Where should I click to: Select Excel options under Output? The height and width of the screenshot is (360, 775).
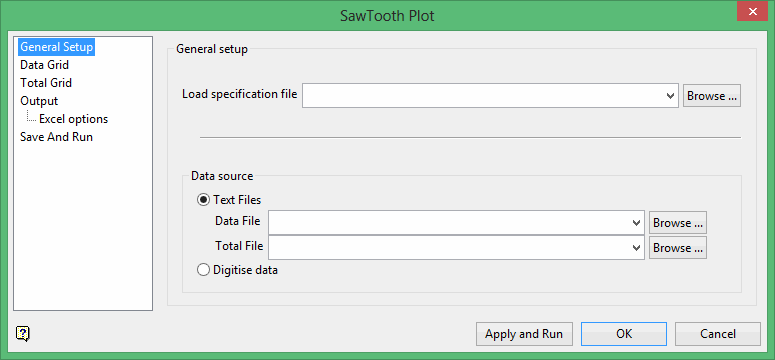[74, 119]
